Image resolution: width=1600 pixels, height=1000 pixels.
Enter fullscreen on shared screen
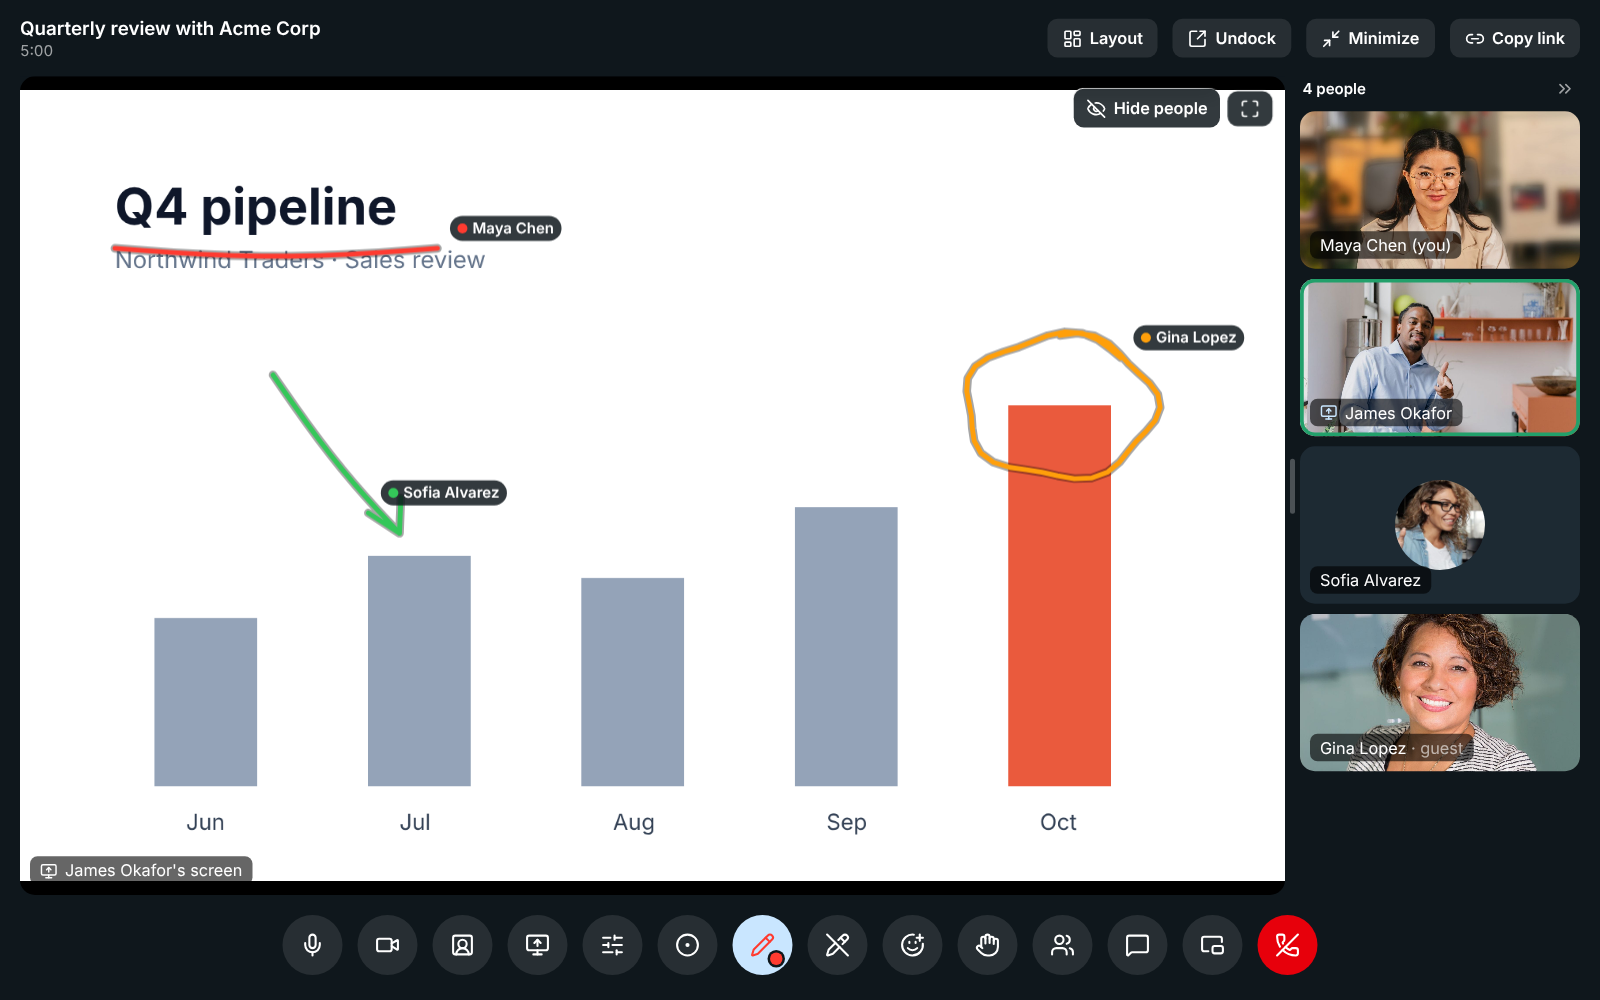(1250, 108)
